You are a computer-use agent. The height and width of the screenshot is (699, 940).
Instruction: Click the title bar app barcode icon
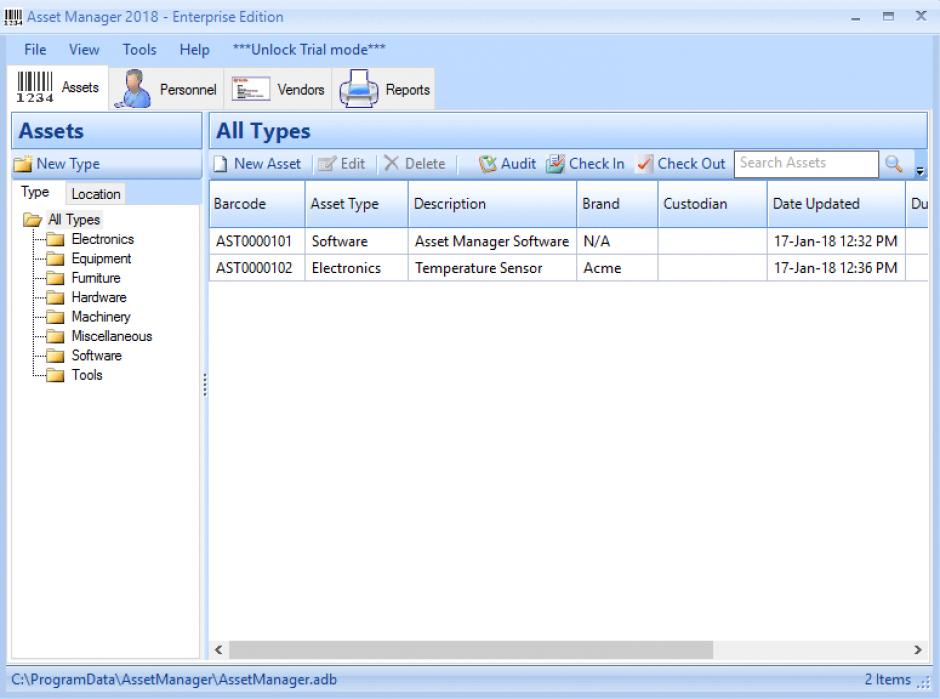(x=13, y=17)
